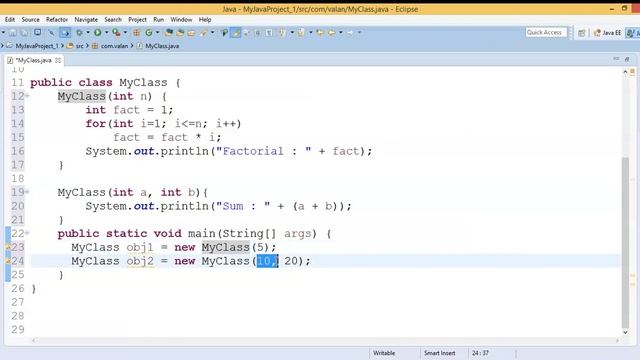This screenshot has width=640, height=360.
Task: Open External Tools dropdown arrow
Action: point(125,32)
